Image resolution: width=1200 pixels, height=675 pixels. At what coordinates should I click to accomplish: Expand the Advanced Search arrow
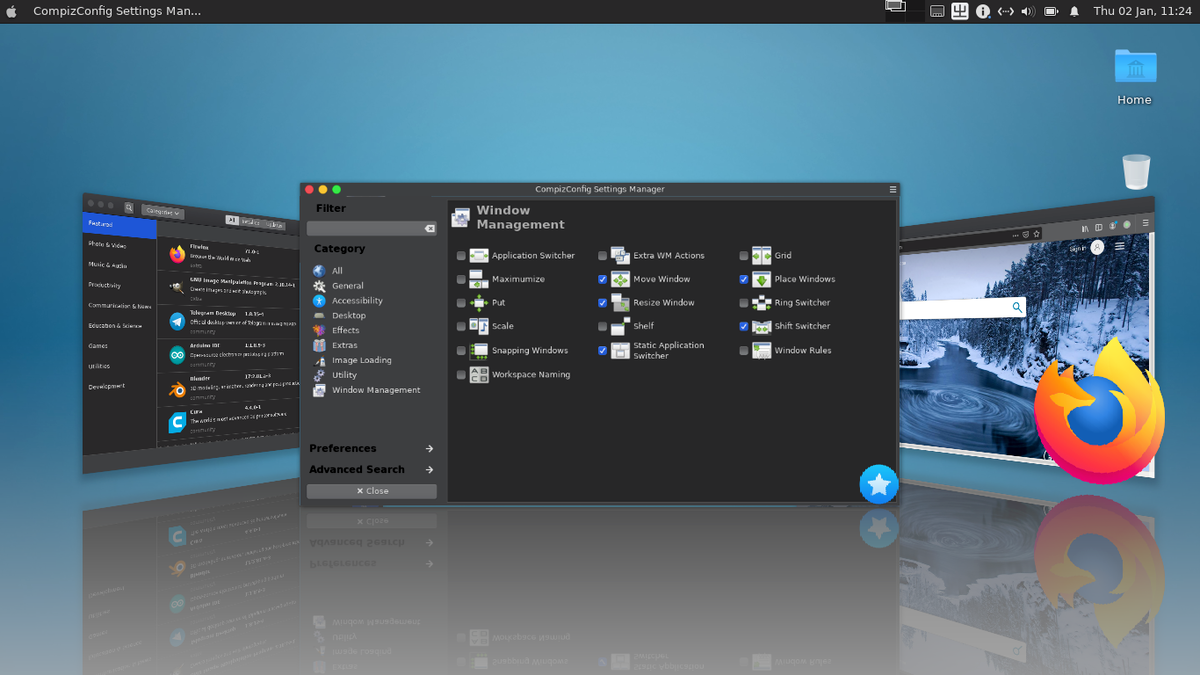click(429, 470)
